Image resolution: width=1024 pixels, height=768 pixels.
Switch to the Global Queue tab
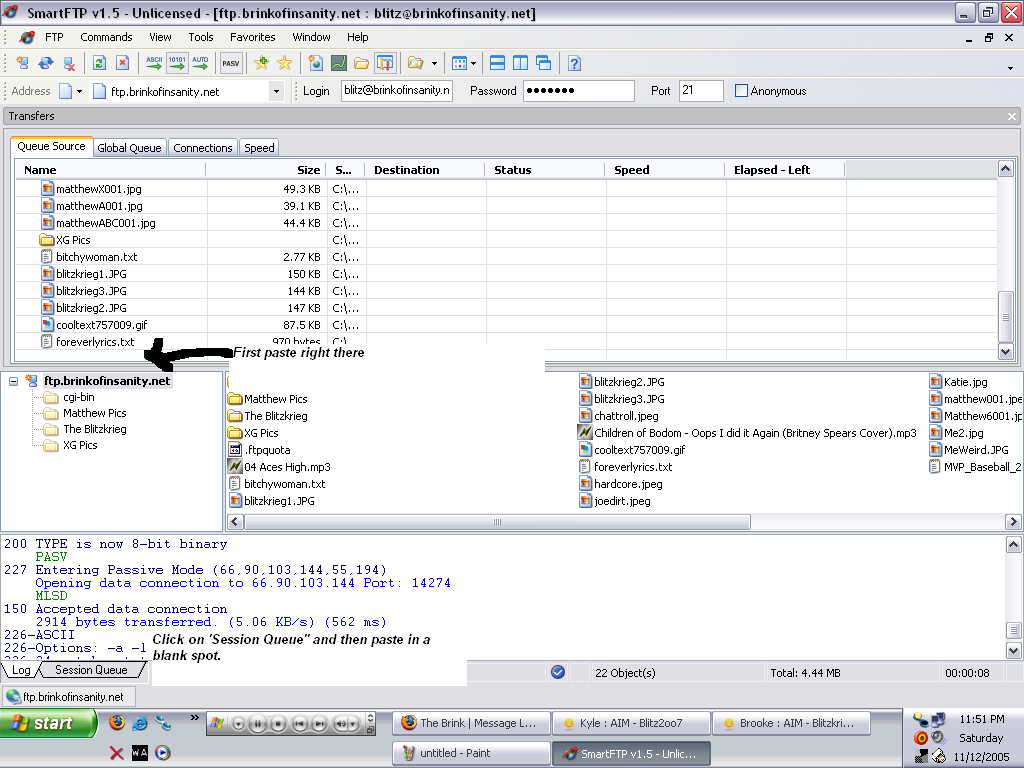(129, 148)
